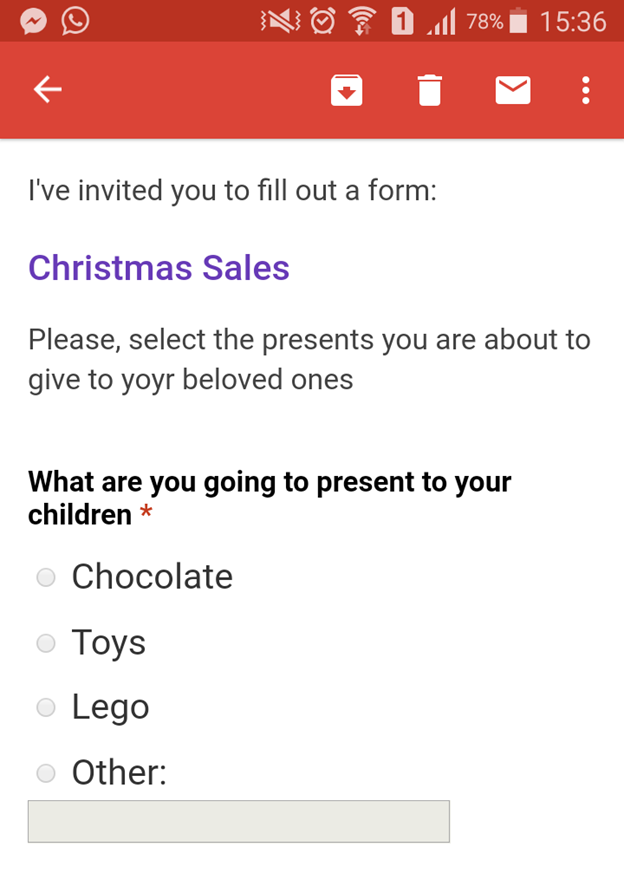The image size is (624, 873).
Task: Tap the SIM card 1 status indicator
Action: [x=404, y=19]
